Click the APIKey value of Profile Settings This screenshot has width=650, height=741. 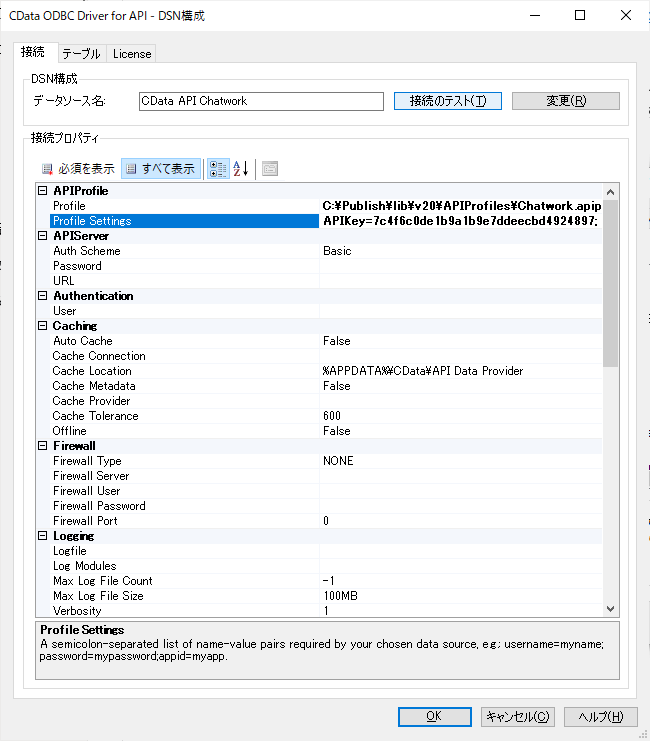(x=460, y=221)
